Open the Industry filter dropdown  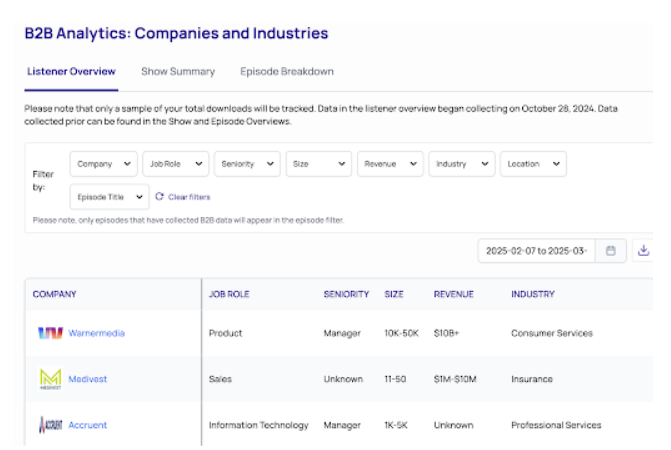tap(462, 164)
